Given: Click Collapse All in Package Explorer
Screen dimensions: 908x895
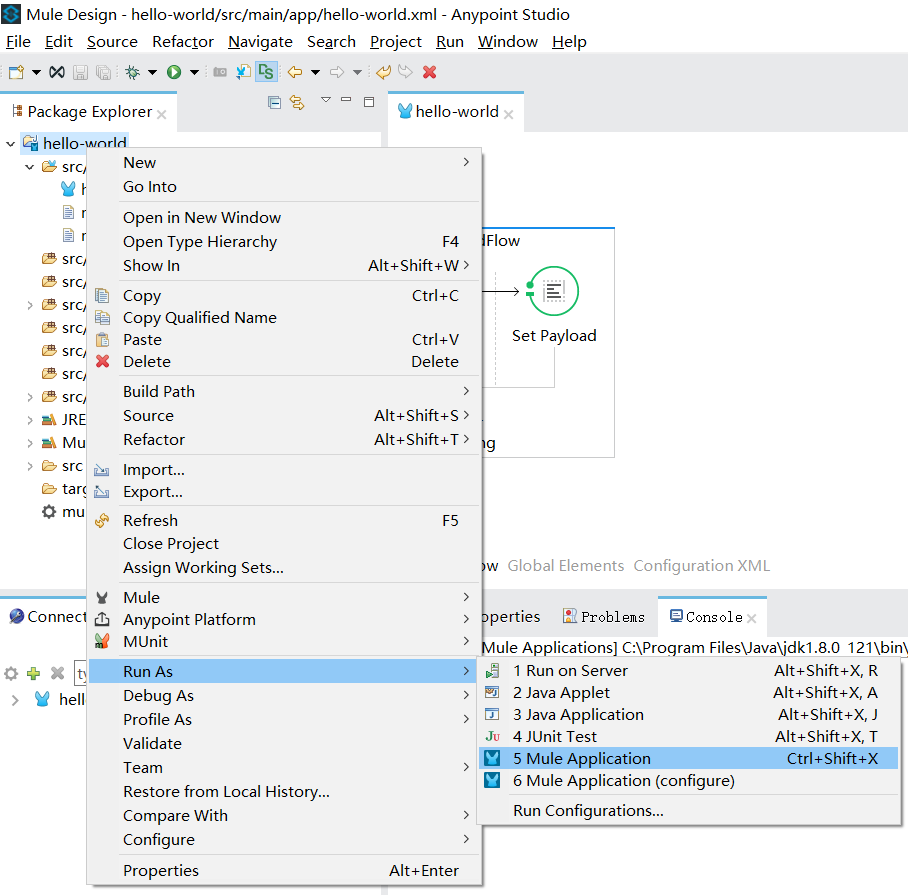Looking at the screenshot, I should [274, 102].
